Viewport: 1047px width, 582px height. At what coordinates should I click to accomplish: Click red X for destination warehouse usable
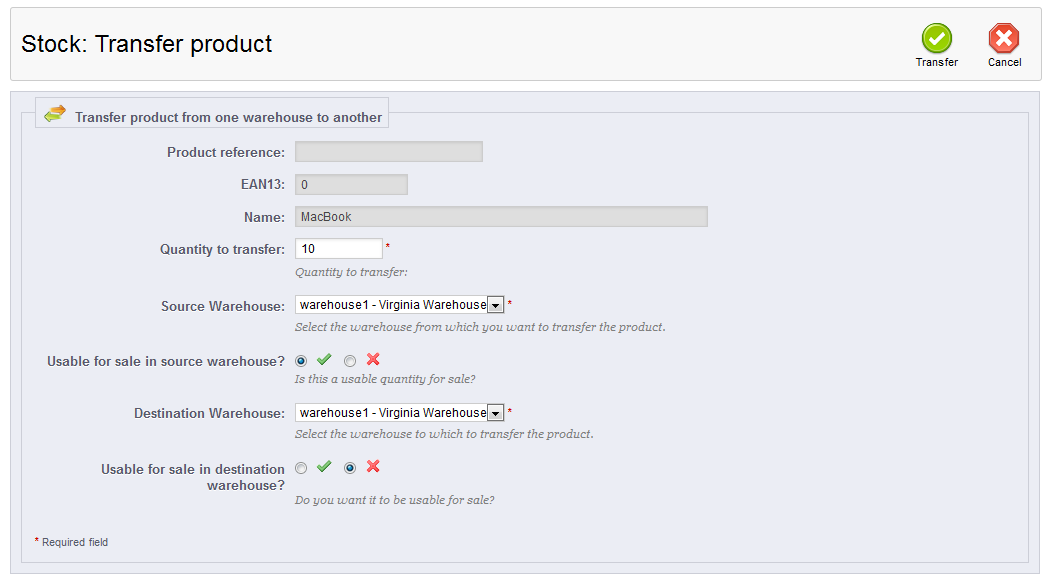pyautogui.click(x=373, y=467)
